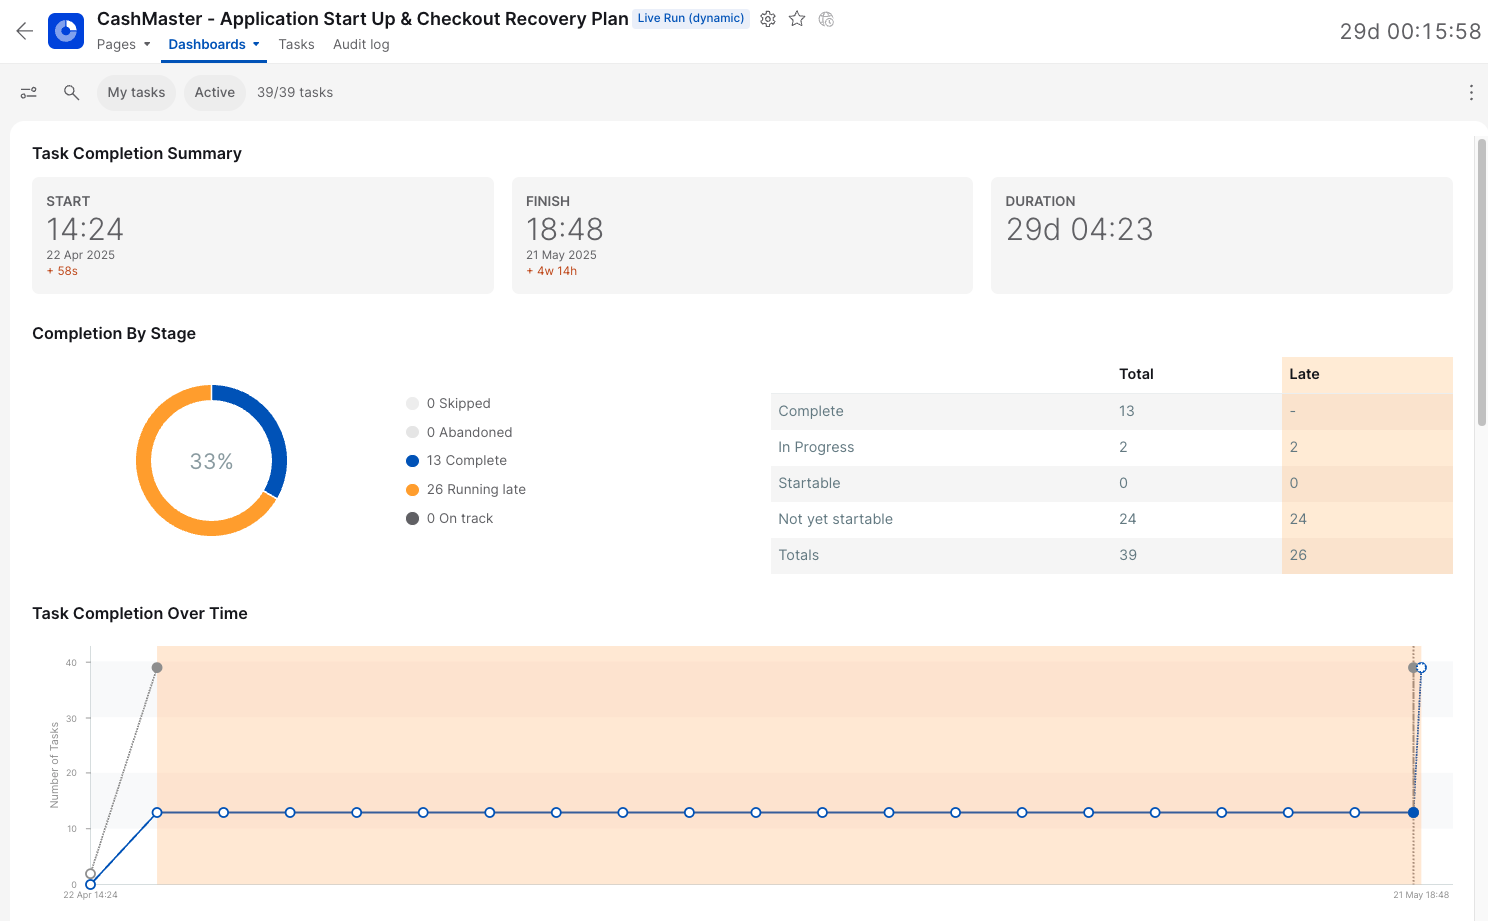Click the Task Completion Summary heading

pyautogui.click(x=137, y=153)
